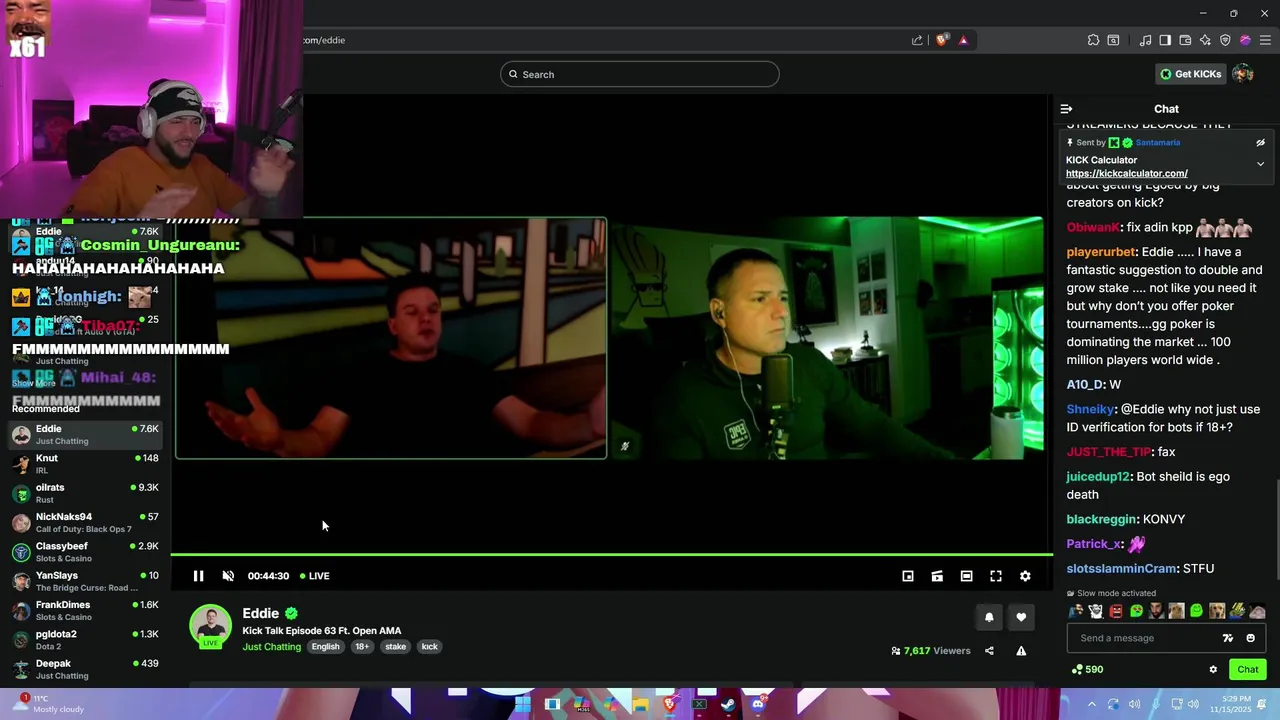Select the kick tag under stream title

click(430, 647)
